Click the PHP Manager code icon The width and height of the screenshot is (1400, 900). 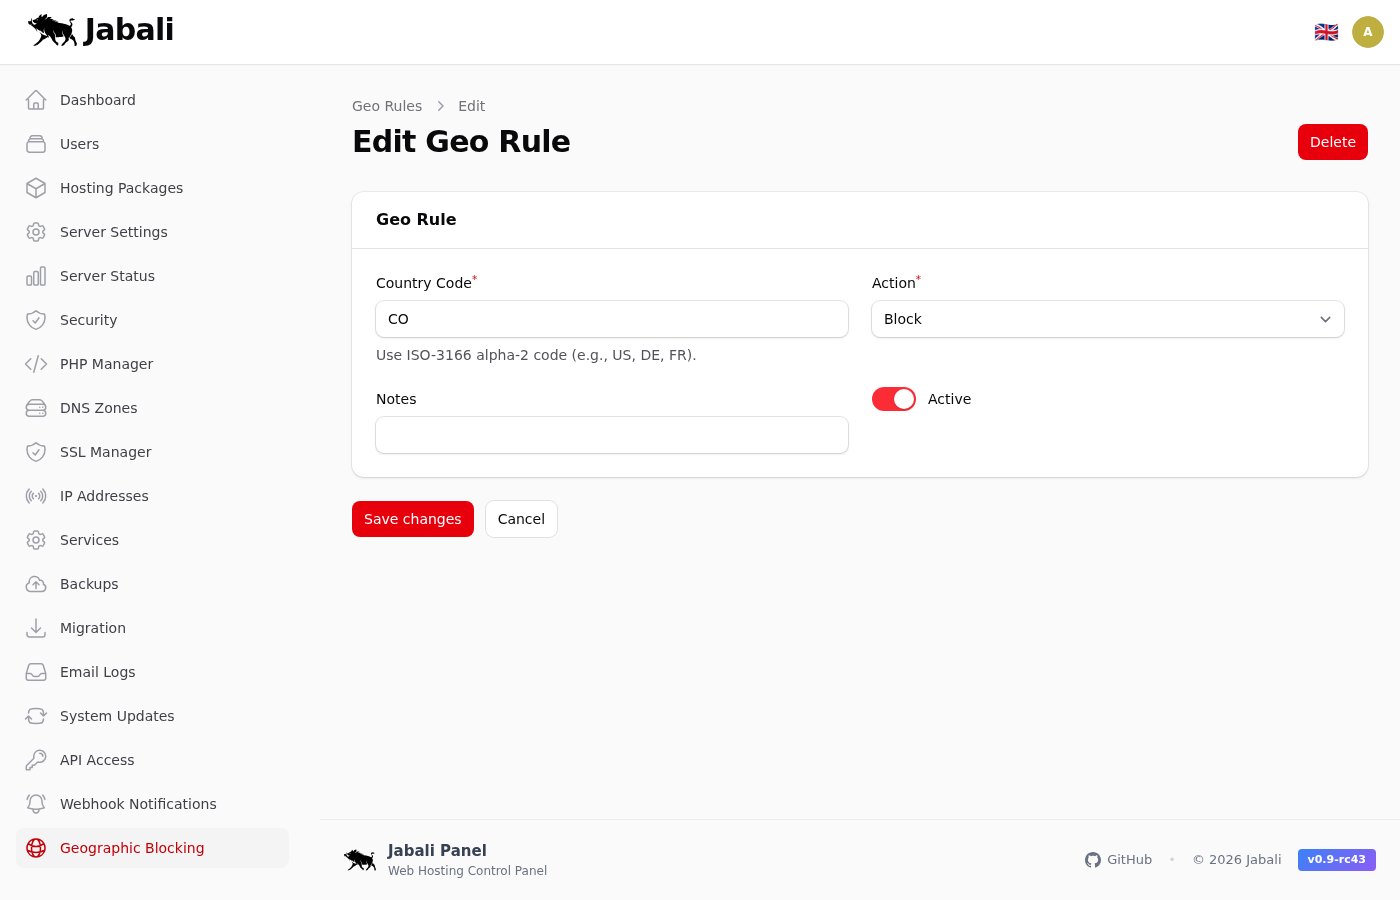tap(36, 364)
